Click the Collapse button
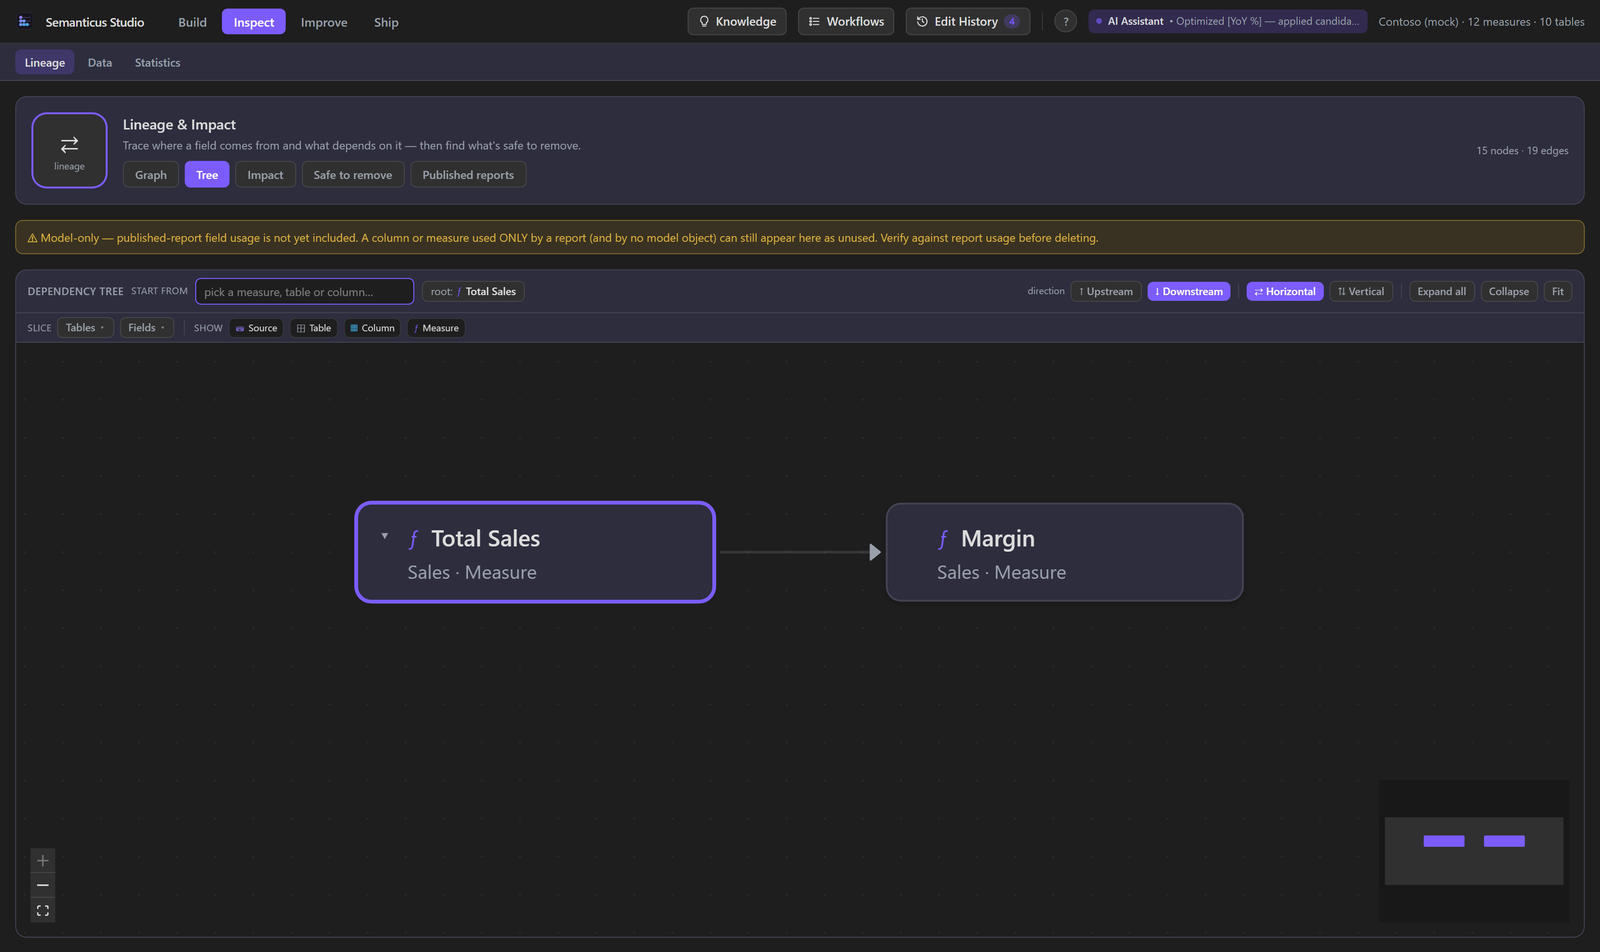 1509,291
